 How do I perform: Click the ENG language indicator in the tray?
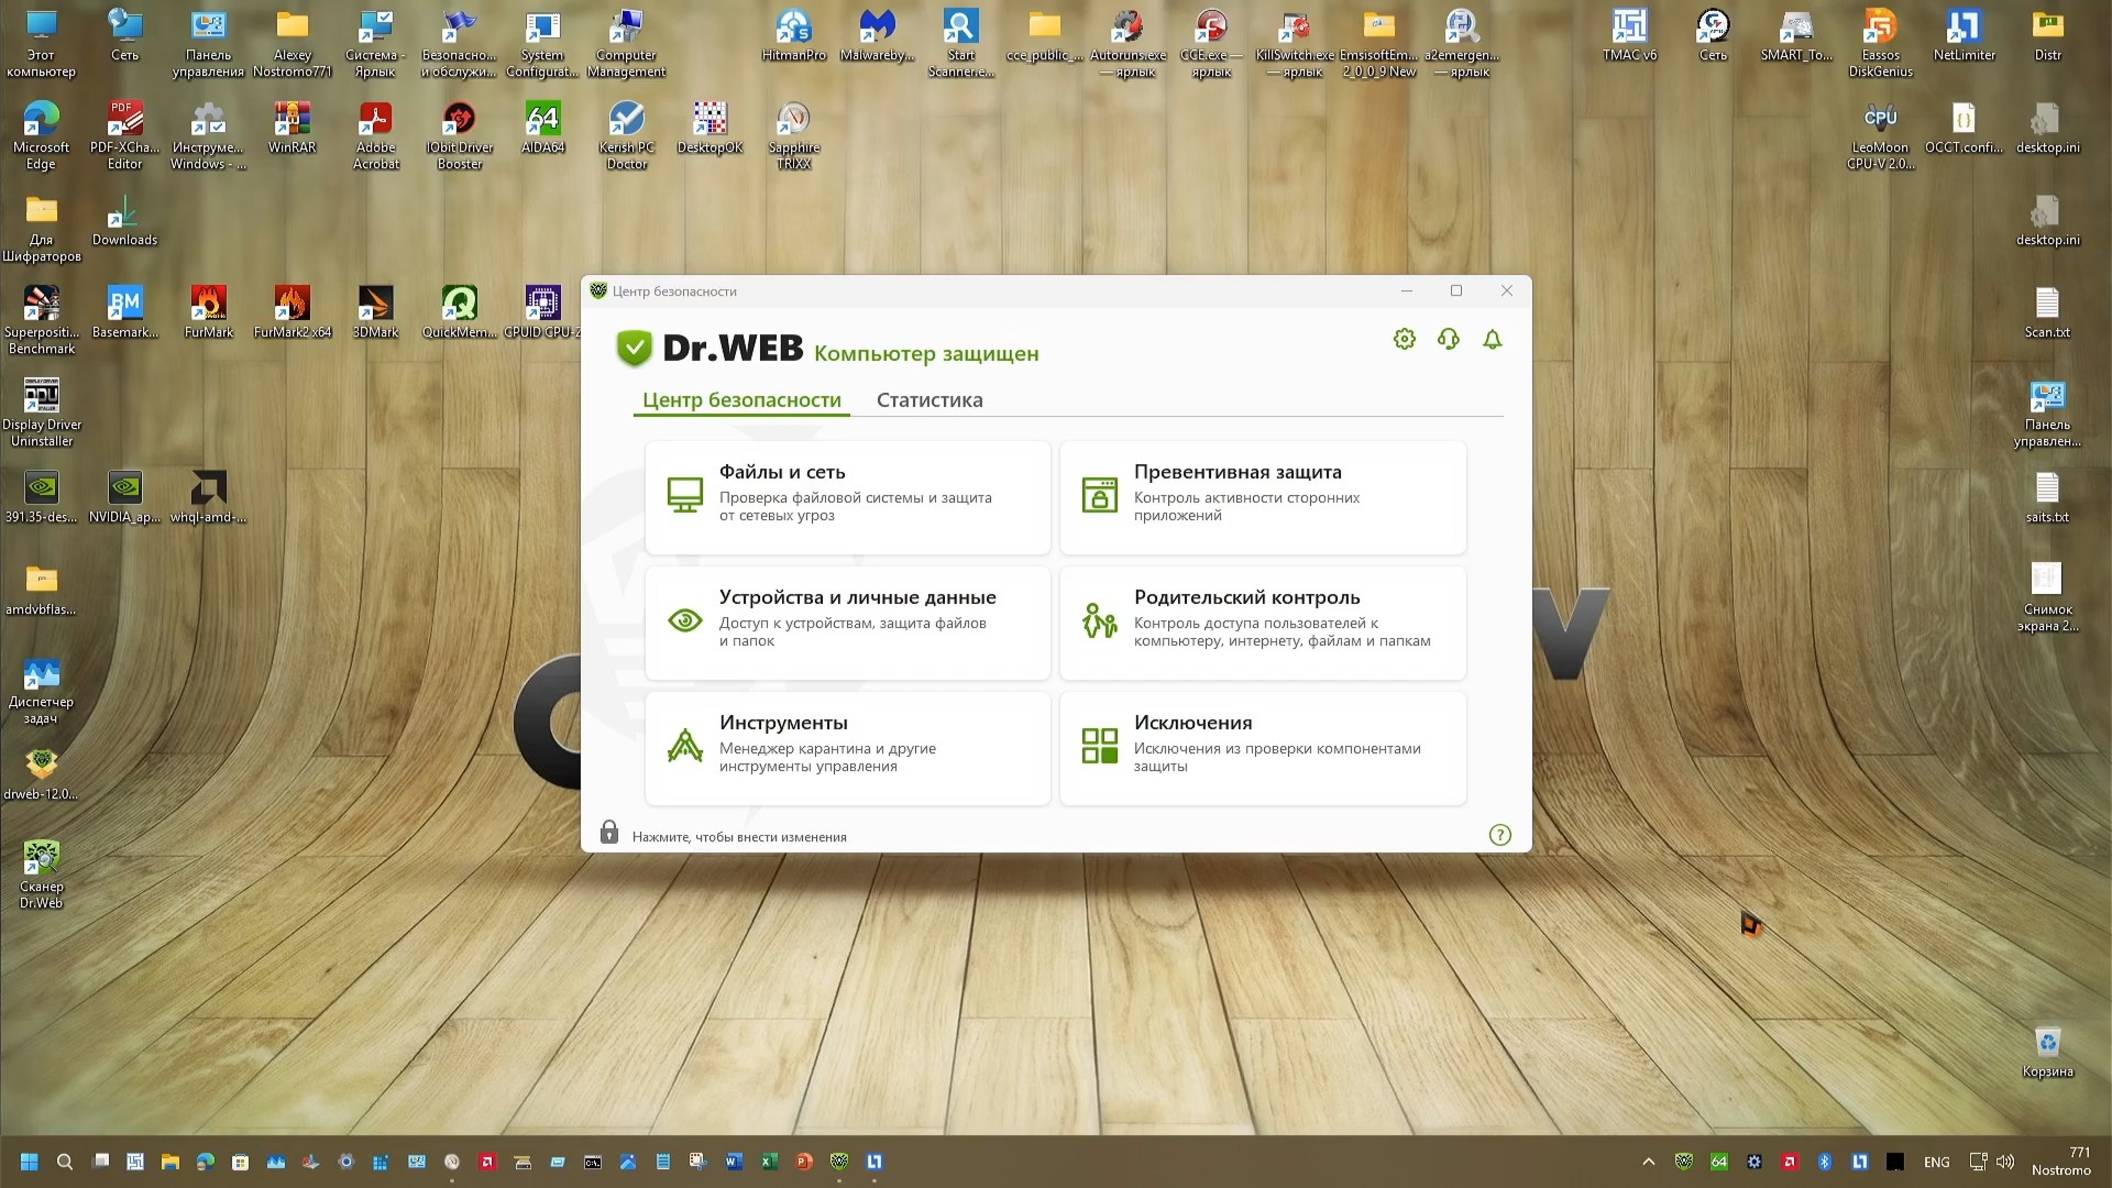(x=1937, y=1162)
